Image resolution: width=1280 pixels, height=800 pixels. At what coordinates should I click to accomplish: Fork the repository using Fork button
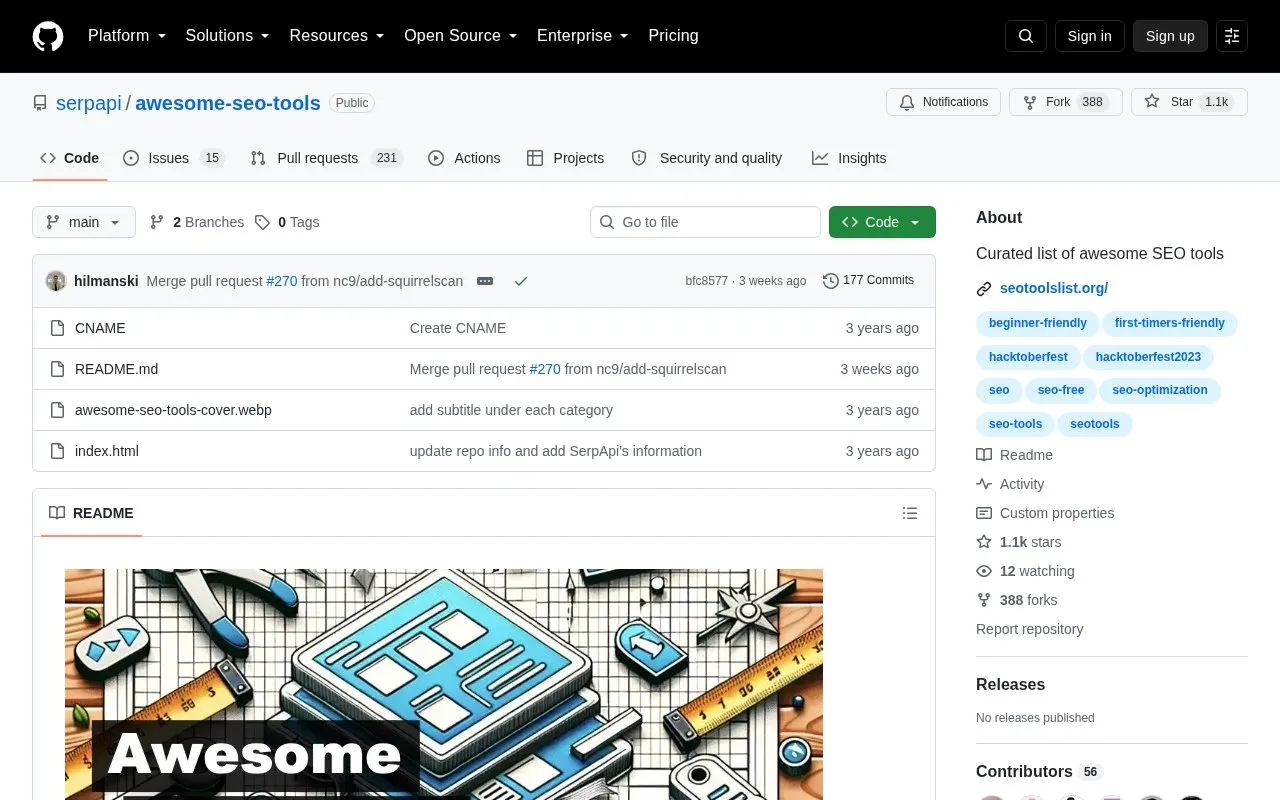tap(1066, 102)
